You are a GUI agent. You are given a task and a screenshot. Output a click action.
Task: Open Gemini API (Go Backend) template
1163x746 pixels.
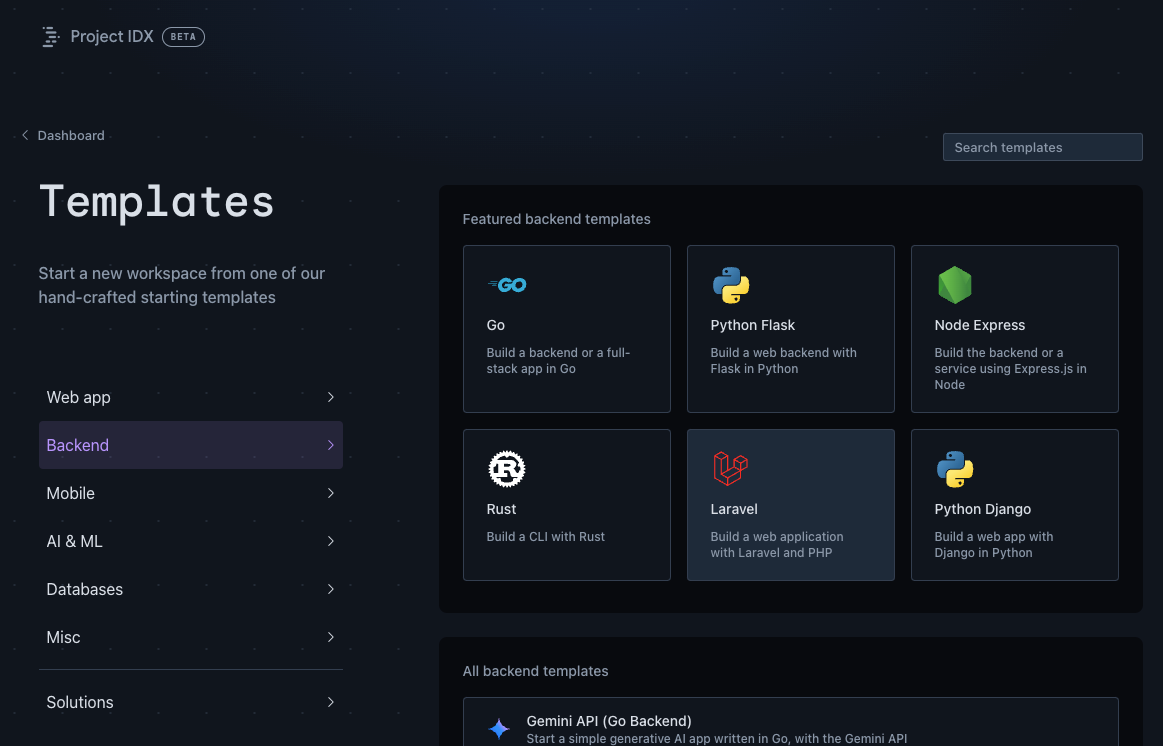(791, 722)
